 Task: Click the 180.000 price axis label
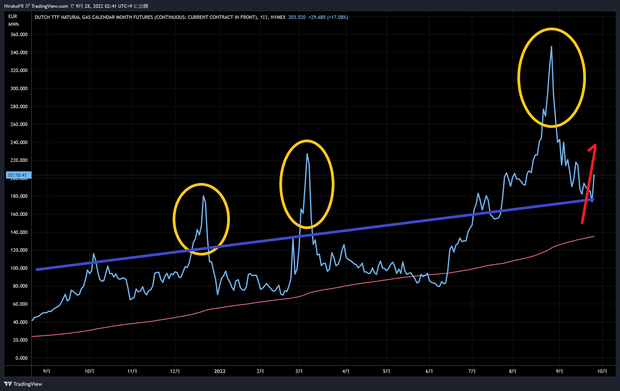coord(19,196)
